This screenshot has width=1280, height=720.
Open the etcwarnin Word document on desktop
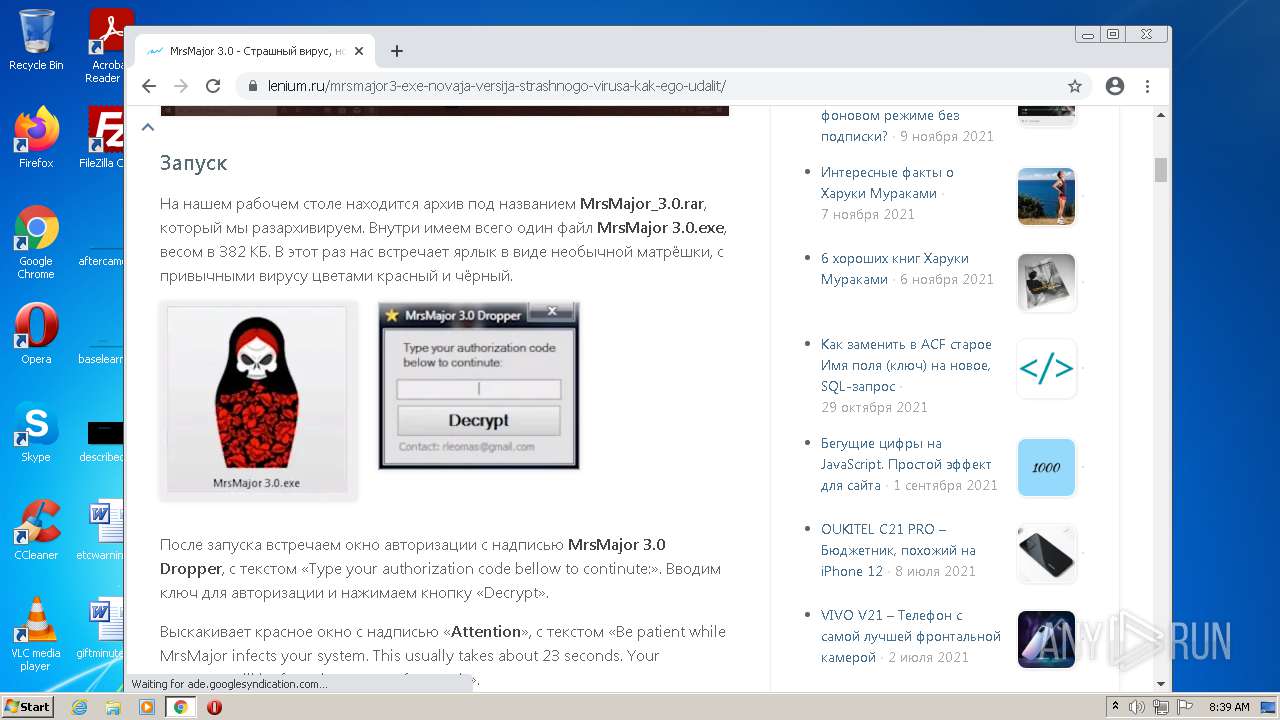100,530
